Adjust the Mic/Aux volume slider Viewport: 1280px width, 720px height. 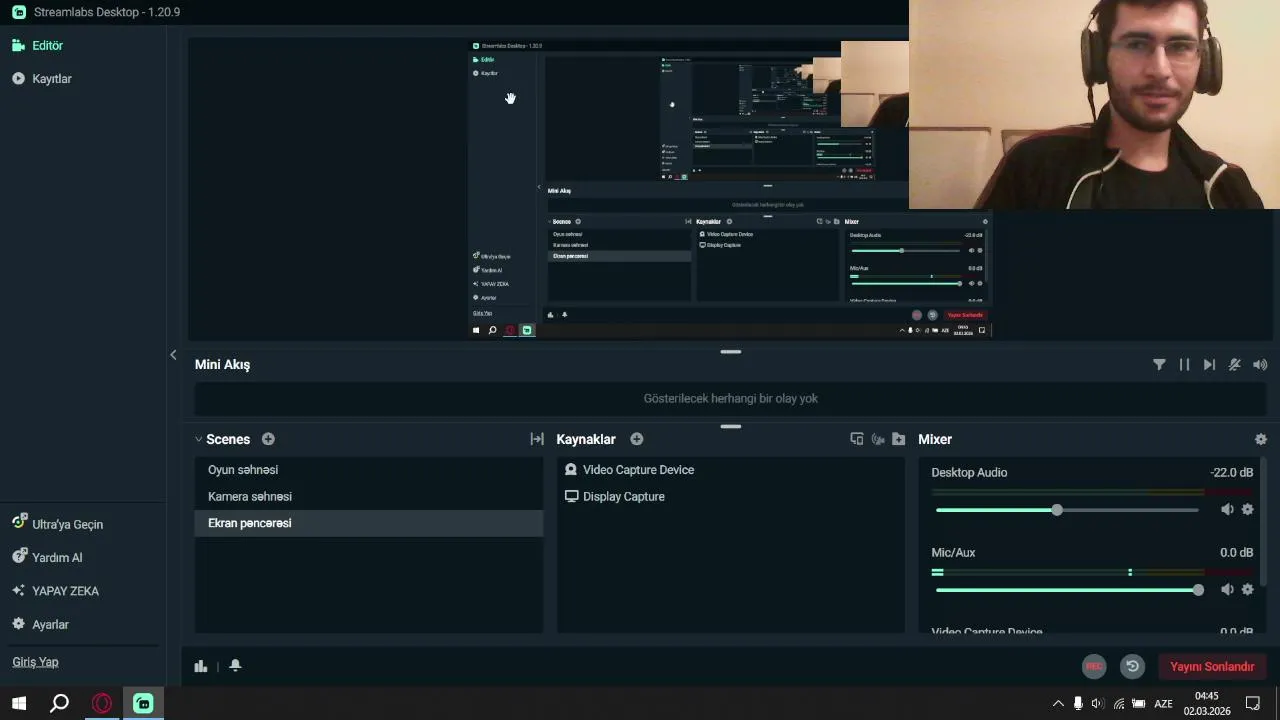[x=1067, y=590]
